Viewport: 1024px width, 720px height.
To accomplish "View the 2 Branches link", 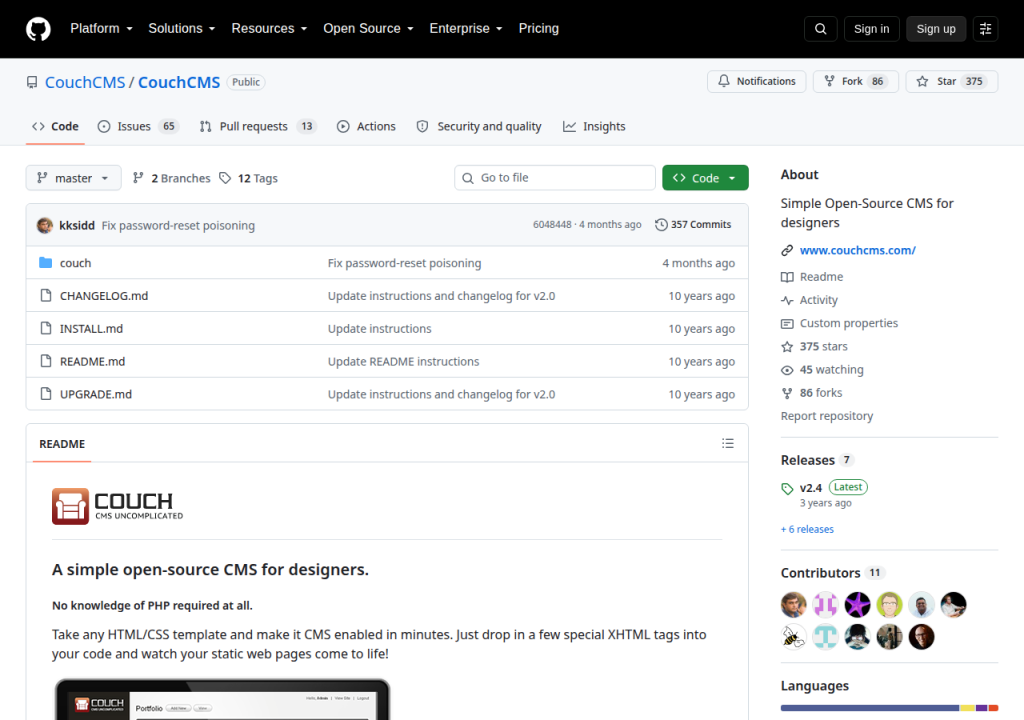I will pyautogui.click(x=172, y=178).
